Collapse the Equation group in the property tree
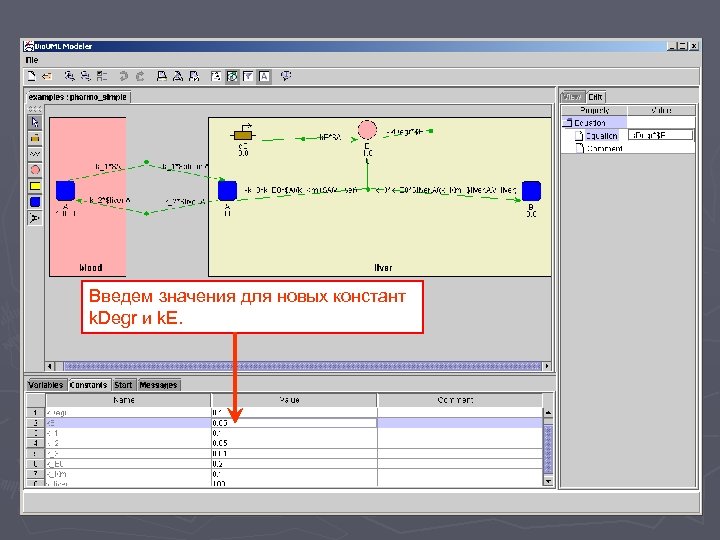The height and width of the screenshot is (540, 720). (568, 123)
